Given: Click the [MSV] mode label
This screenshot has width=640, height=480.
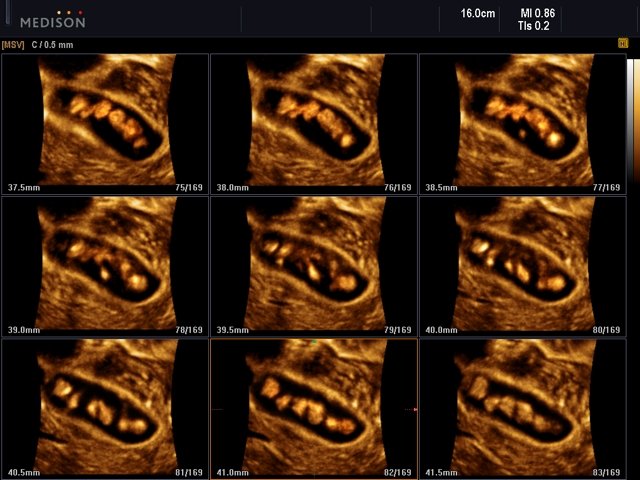Looking at the screenshot, I should point(14,45).
